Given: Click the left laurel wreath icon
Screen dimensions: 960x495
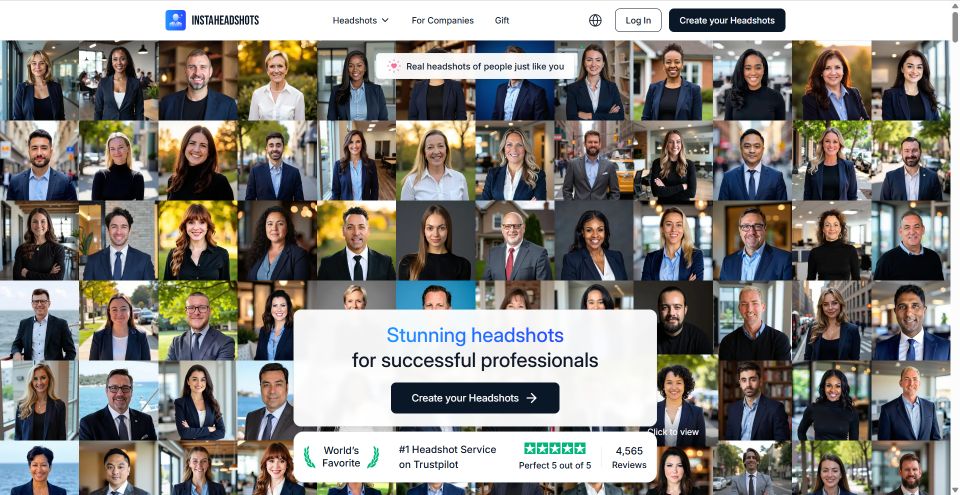Looking at the screenshot, I should pos(310,457).
